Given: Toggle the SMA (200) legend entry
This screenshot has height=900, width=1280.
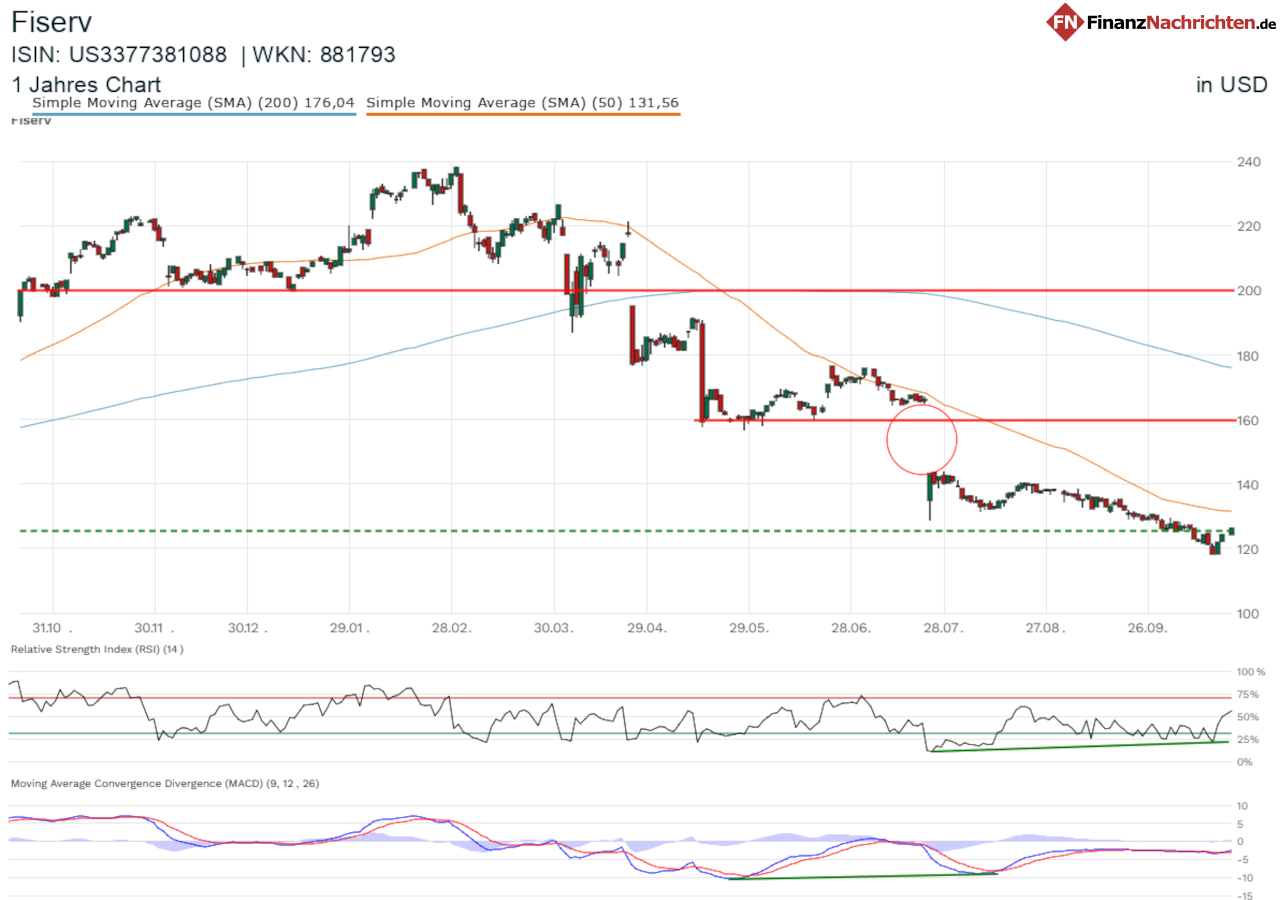Looking at the screenshot, I should pyautogui.click(x=194, y=102).
